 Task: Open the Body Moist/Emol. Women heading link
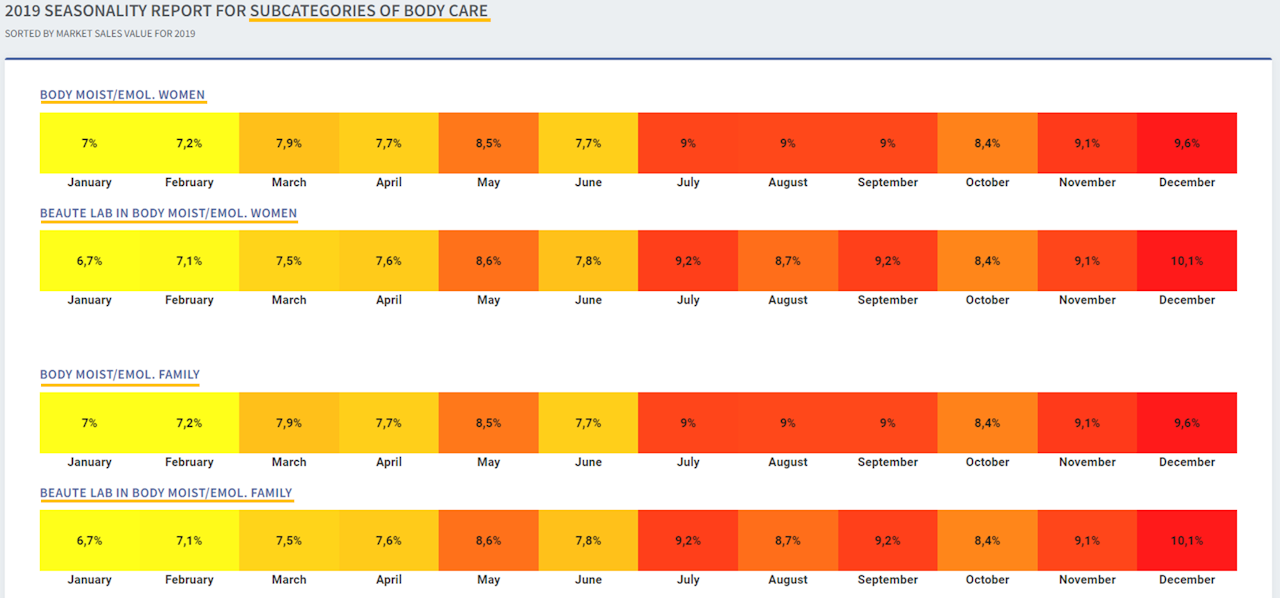tap(123, 95)
